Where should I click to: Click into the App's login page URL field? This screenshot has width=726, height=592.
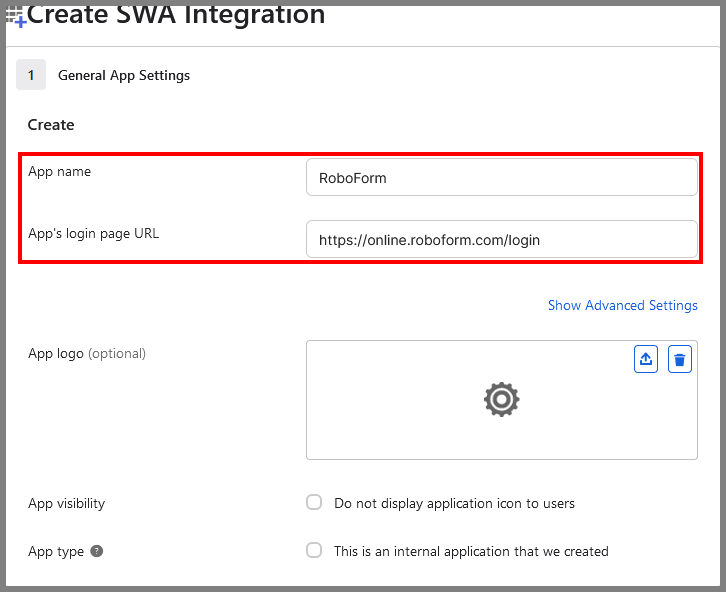501,240
